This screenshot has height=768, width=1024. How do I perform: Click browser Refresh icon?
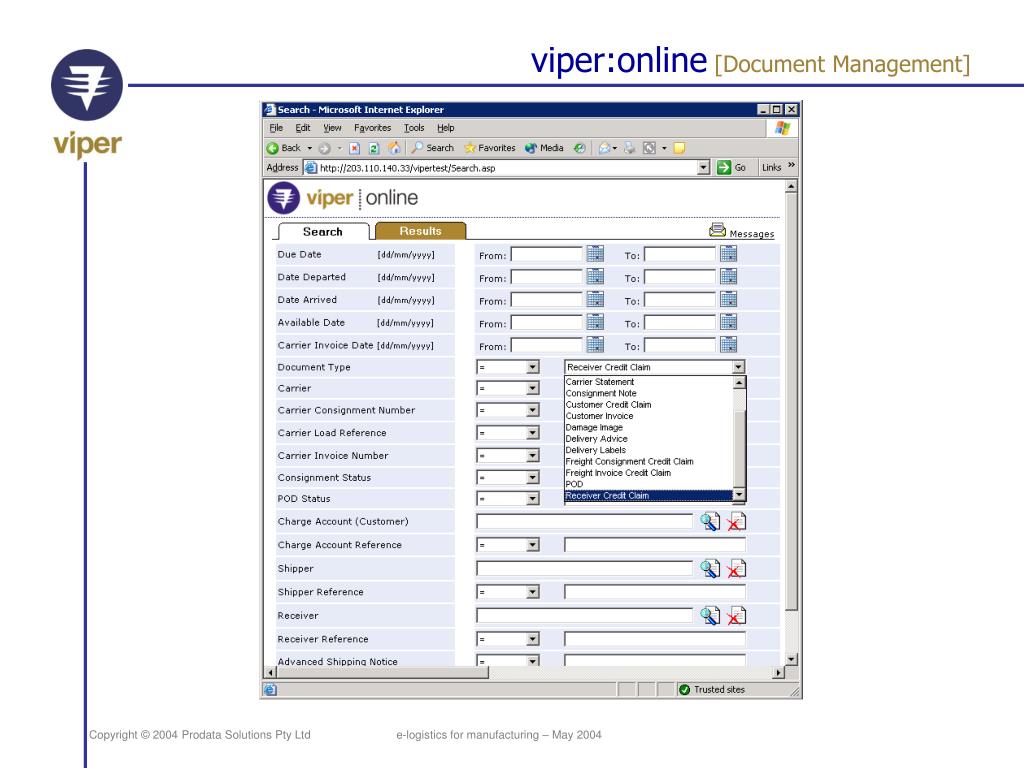tap(374, 148)
